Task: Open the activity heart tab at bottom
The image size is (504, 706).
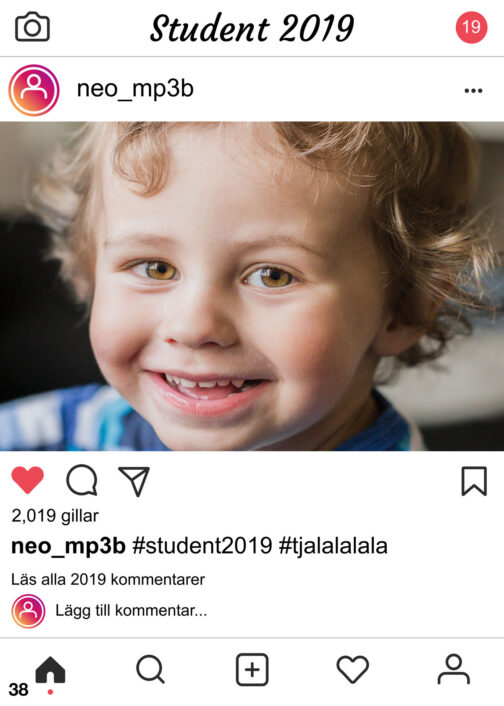Action: tap(353, 670)
